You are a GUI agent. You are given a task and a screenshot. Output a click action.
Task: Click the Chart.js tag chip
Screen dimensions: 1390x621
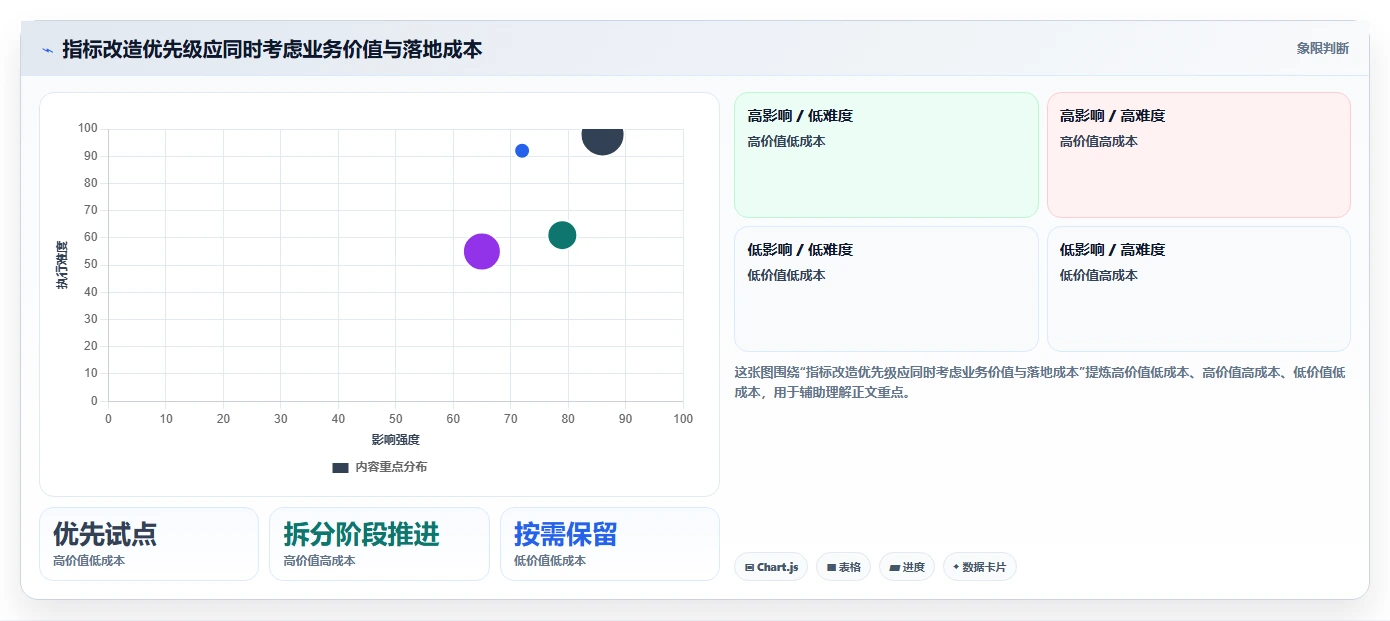[771, 567]
